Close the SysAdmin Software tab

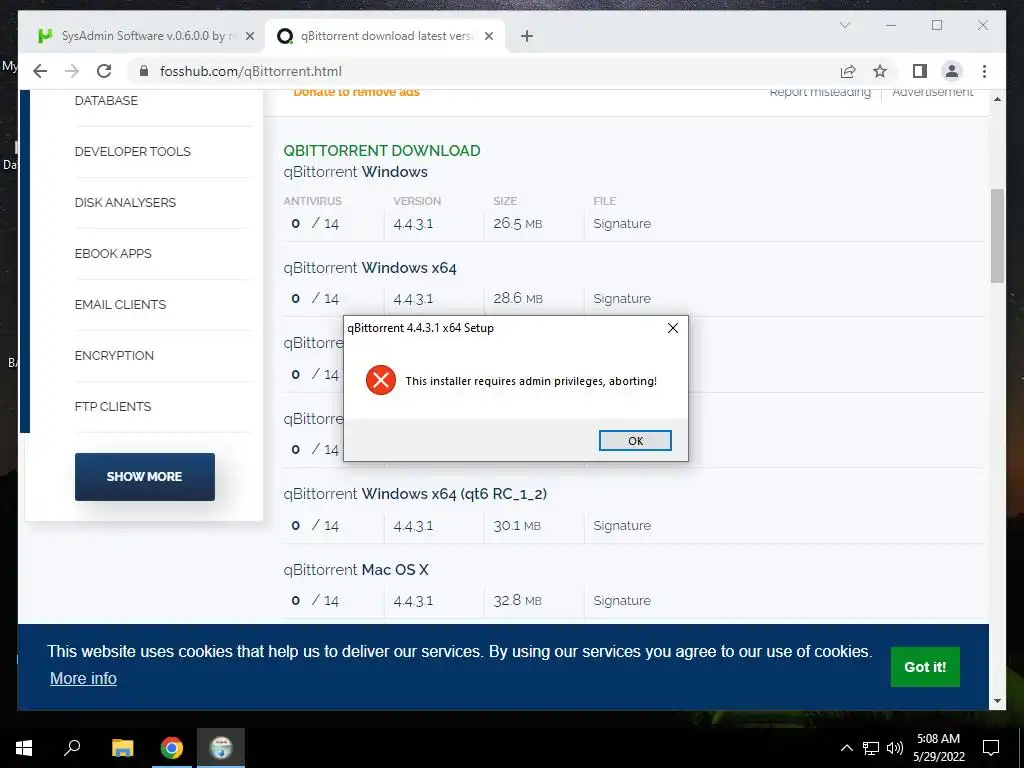(249, 37)
